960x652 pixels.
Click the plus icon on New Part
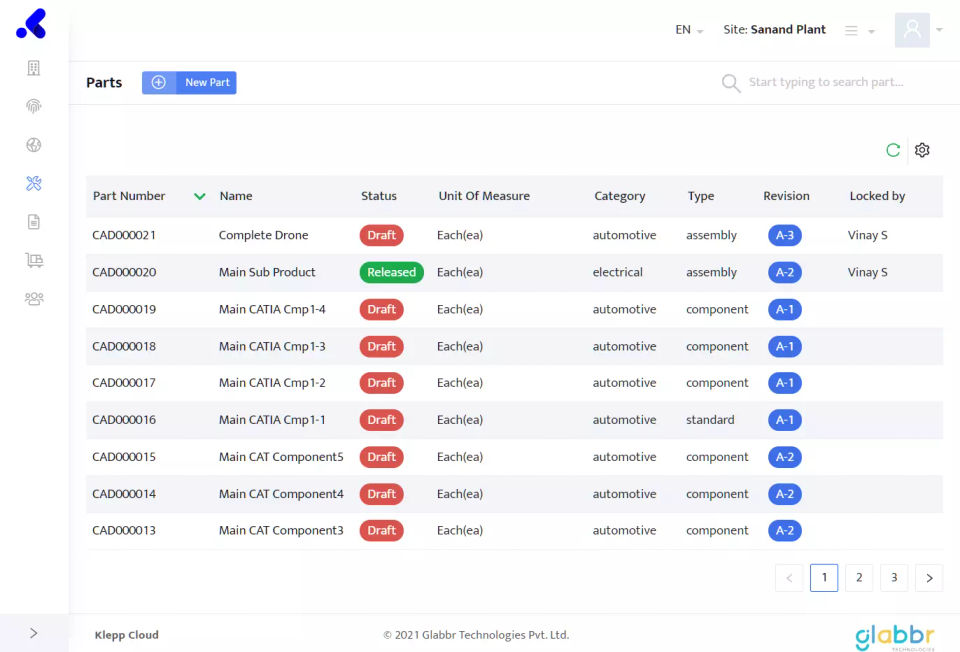coord(159,83)
